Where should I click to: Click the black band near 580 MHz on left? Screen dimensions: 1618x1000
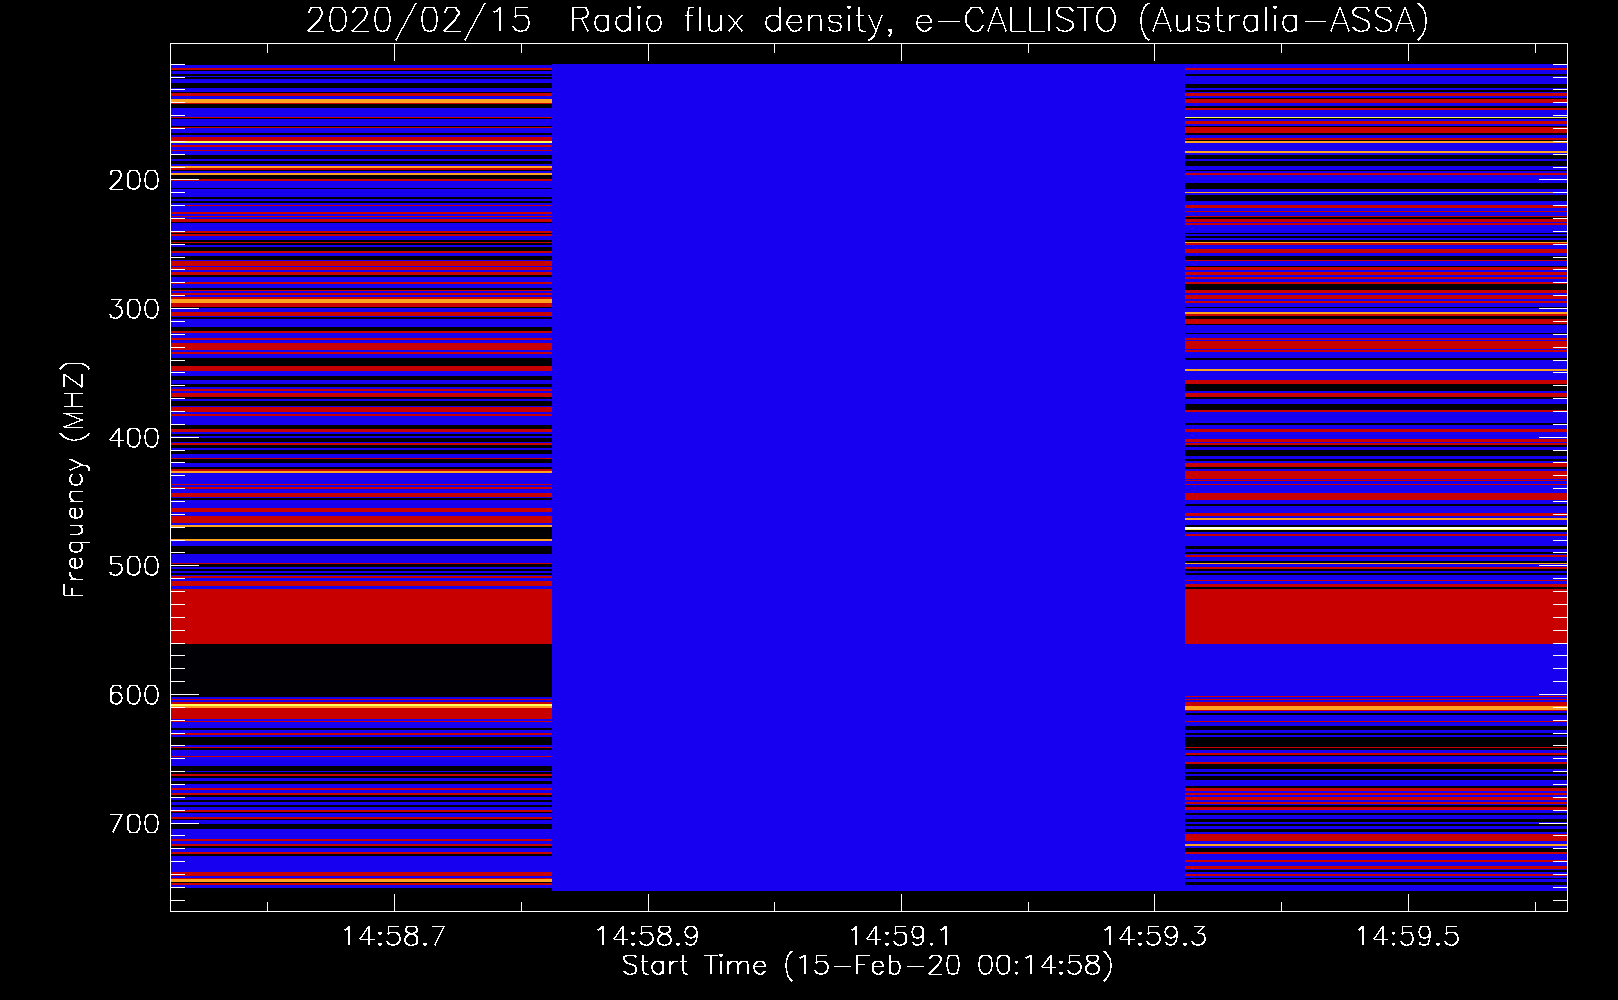(361, 671)
